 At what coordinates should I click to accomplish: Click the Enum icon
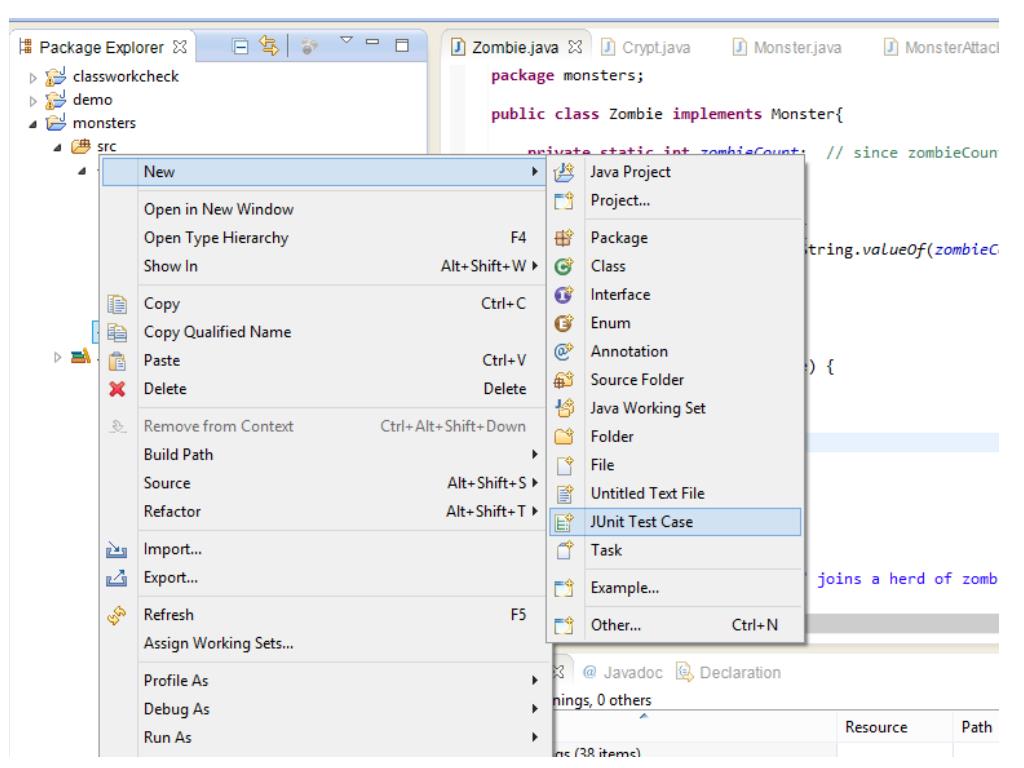coord(564,323)
